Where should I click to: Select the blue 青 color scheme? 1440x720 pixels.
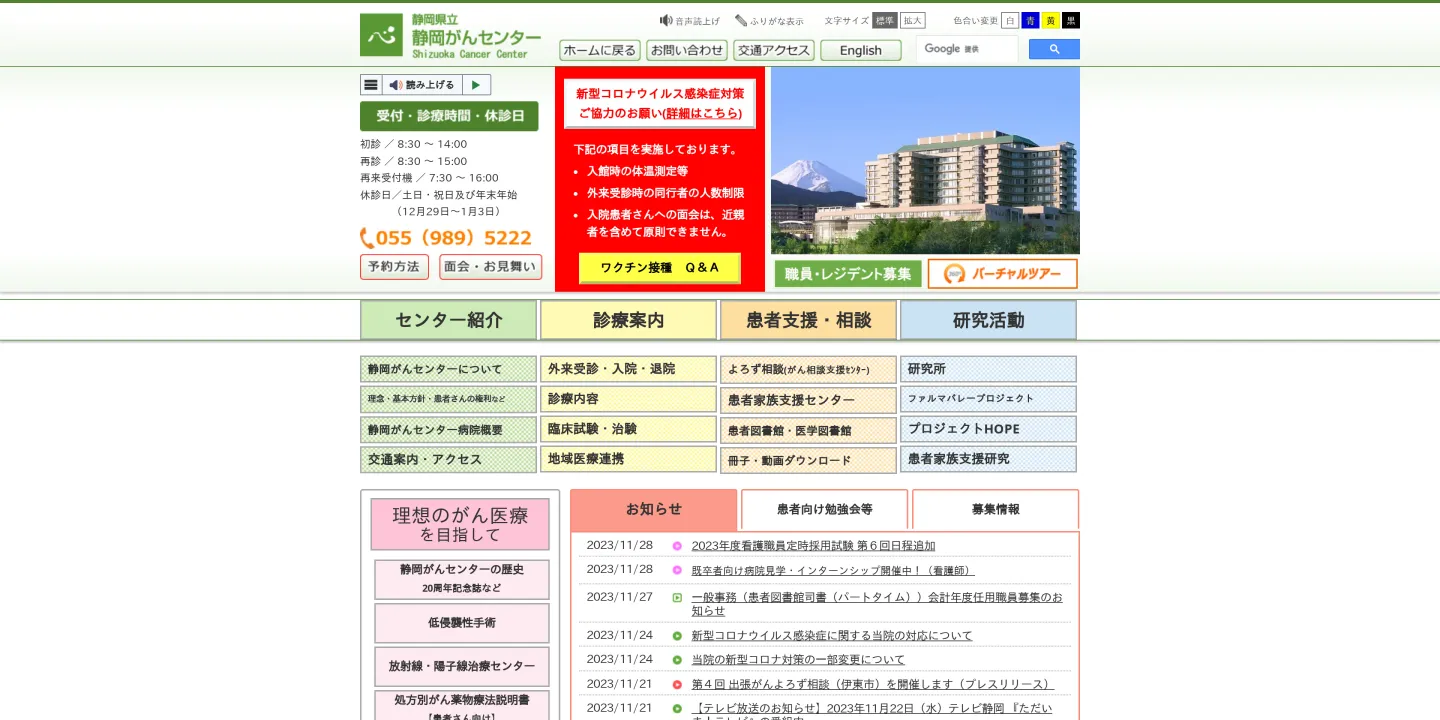point(1030,20)
